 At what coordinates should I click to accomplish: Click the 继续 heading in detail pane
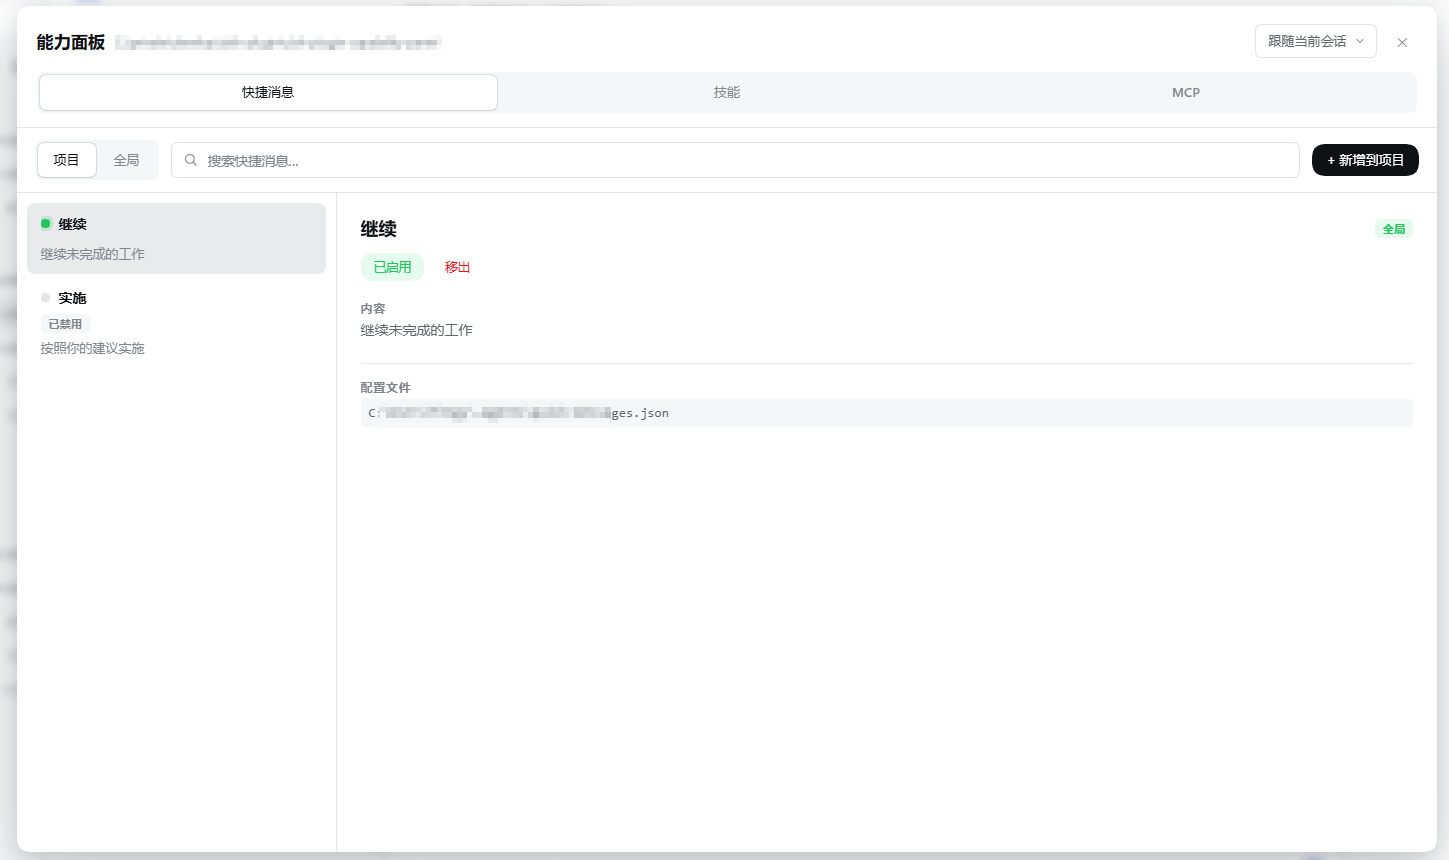point(379,229)
